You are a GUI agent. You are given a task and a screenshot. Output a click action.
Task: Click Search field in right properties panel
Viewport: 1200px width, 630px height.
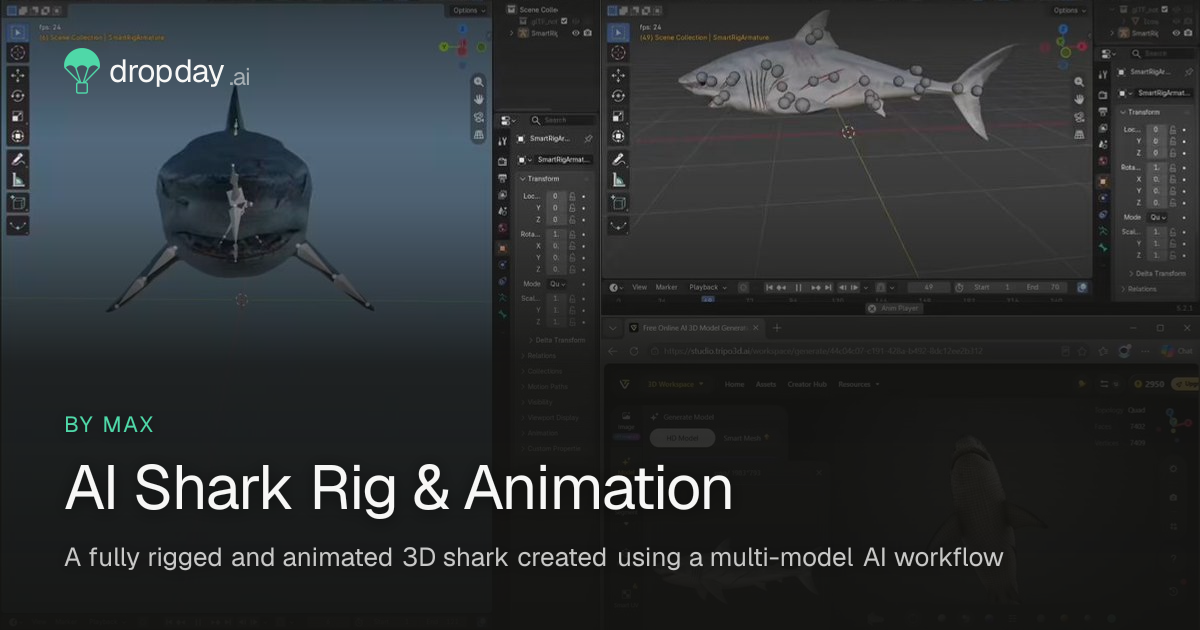(1162, 53)
